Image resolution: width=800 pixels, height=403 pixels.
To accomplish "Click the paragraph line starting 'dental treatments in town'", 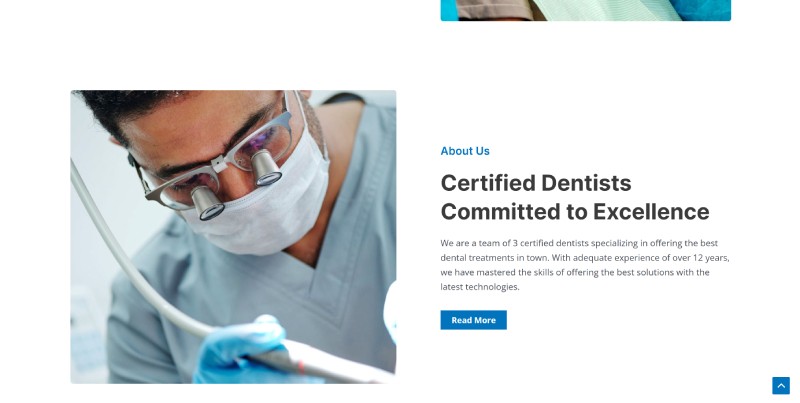I will pyautogui.click(x=585, y=258).
